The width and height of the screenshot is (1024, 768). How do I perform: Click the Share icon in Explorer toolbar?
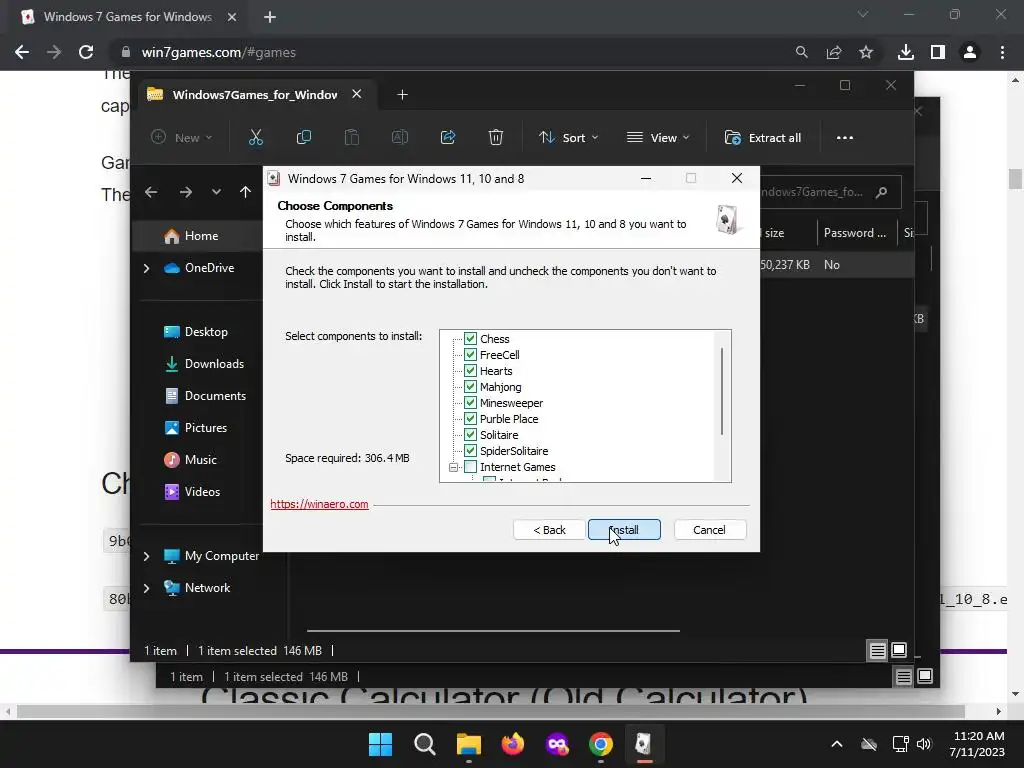coord(448,138)
